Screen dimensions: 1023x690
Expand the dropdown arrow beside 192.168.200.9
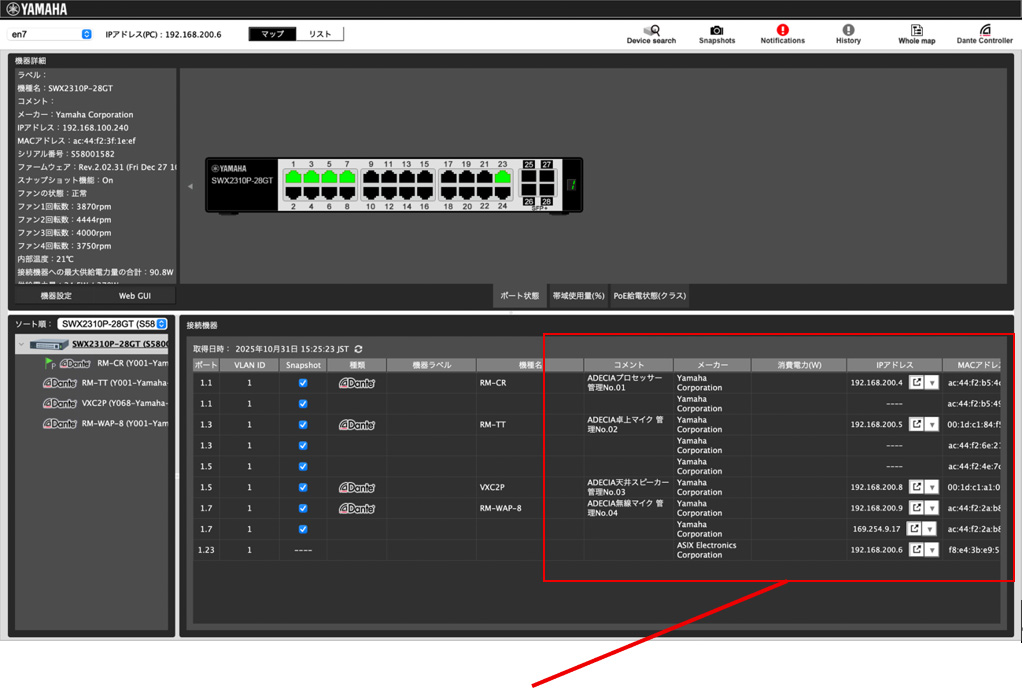(932, 509)
